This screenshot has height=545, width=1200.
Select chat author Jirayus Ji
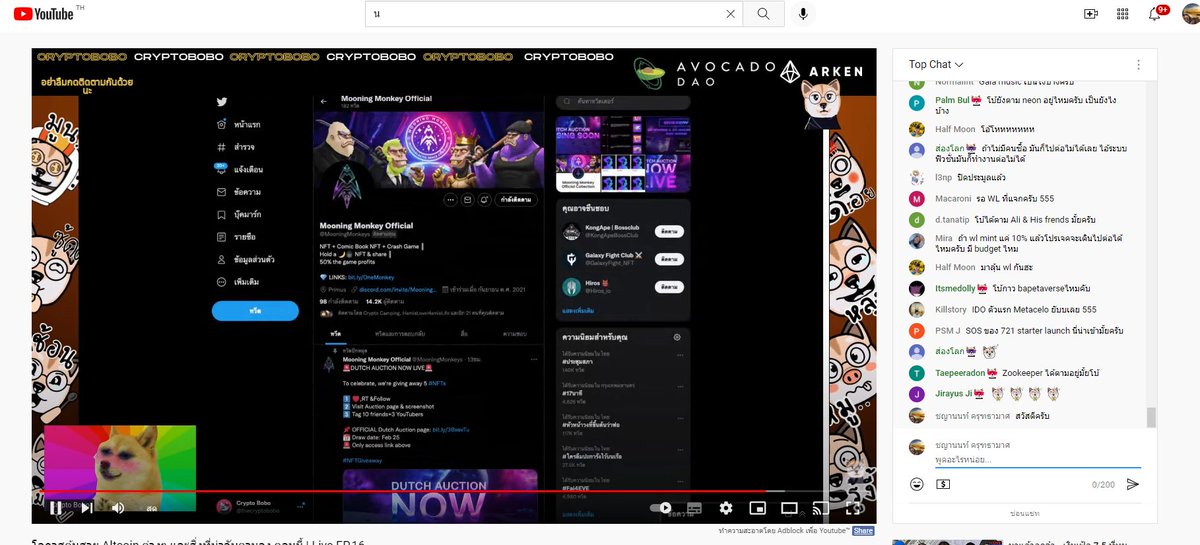(x=954, y=393)
